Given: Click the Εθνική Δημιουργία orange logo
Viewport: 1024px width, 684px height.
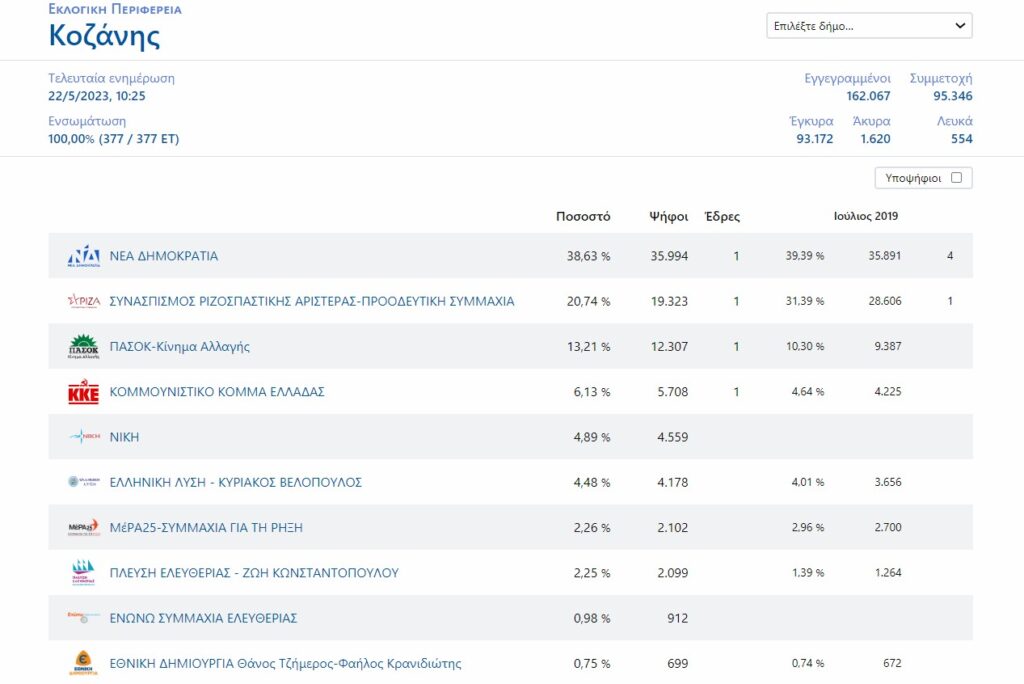Looking at the screenshot, I should click(x=83, y=663).
